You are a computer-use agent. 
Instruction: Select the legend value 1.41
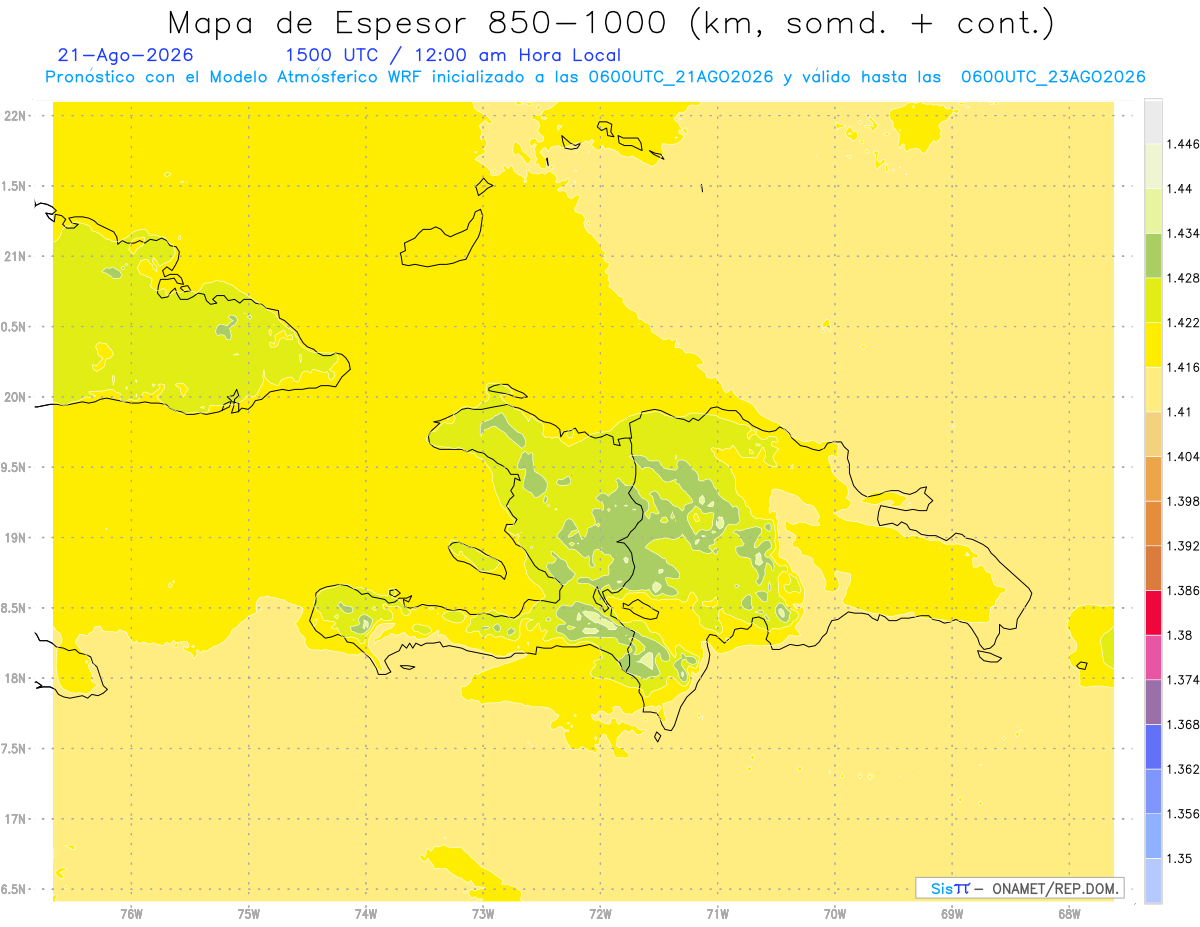point(1180,412)
